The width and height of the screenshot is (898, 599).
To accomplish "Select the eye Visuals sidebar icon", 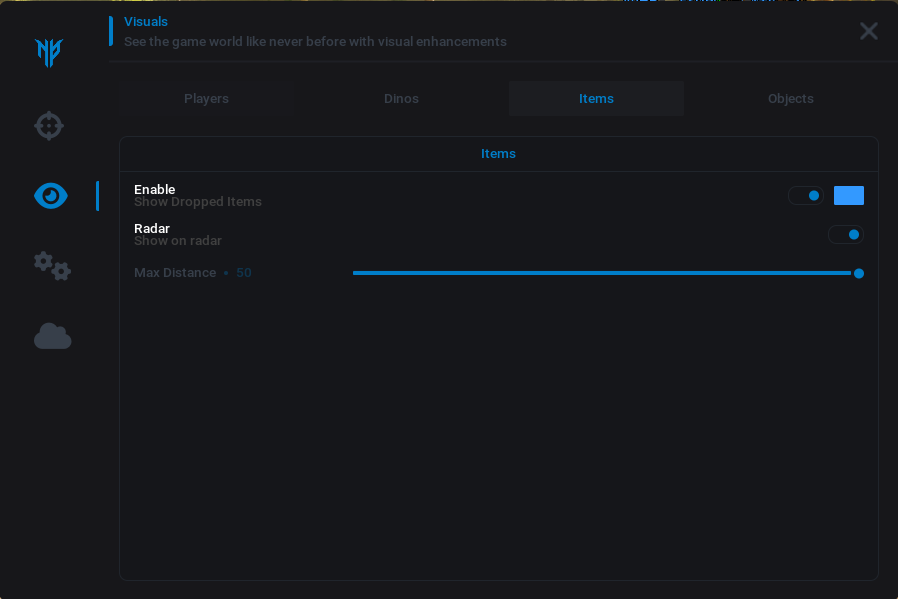I will (x=51, y=196).
